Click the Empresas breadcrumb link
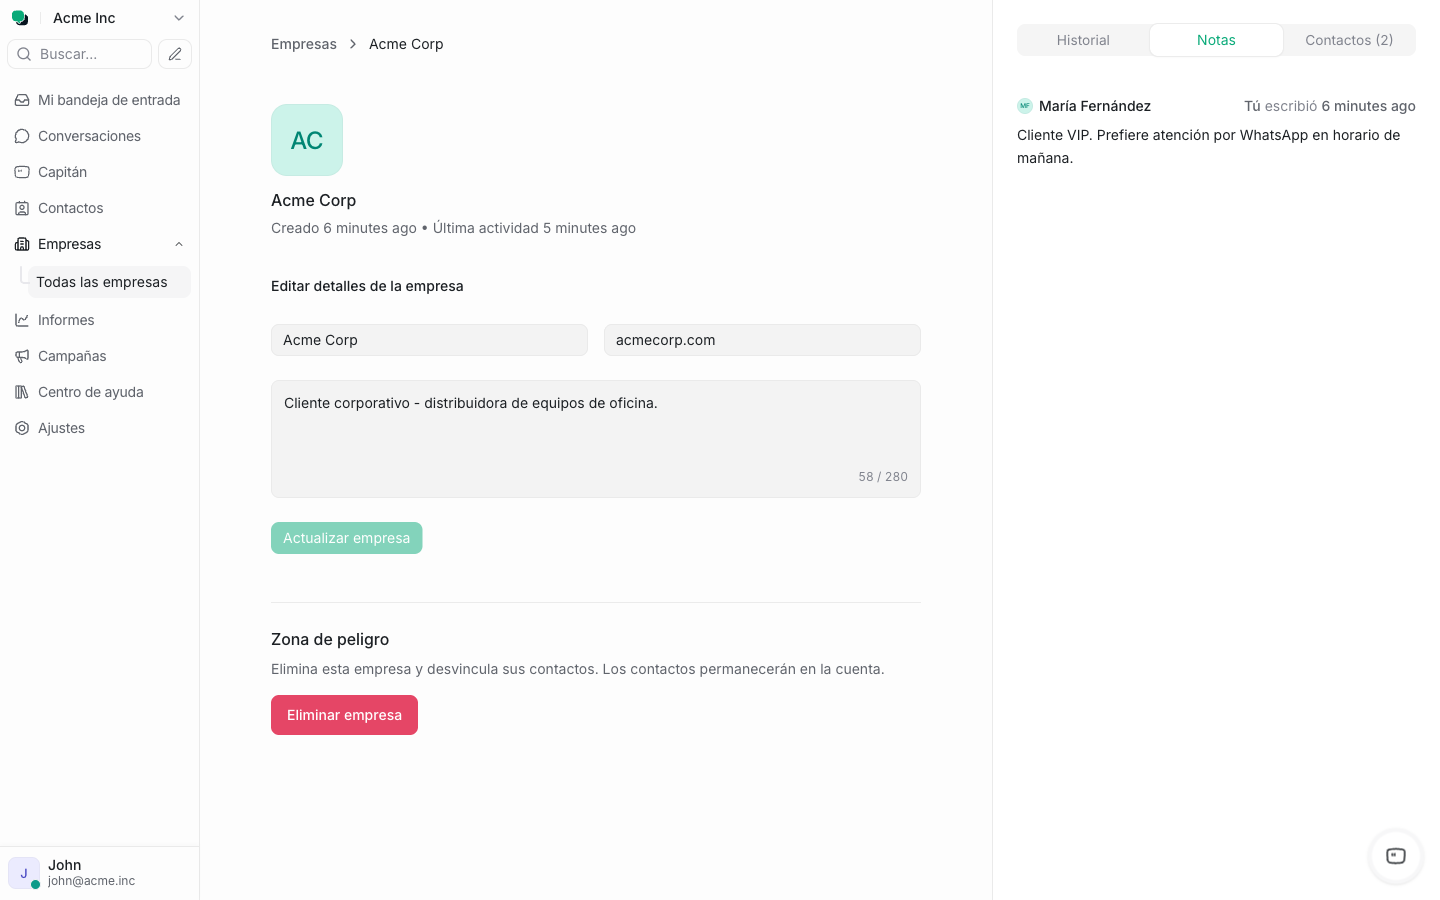 tap(304, 44)
